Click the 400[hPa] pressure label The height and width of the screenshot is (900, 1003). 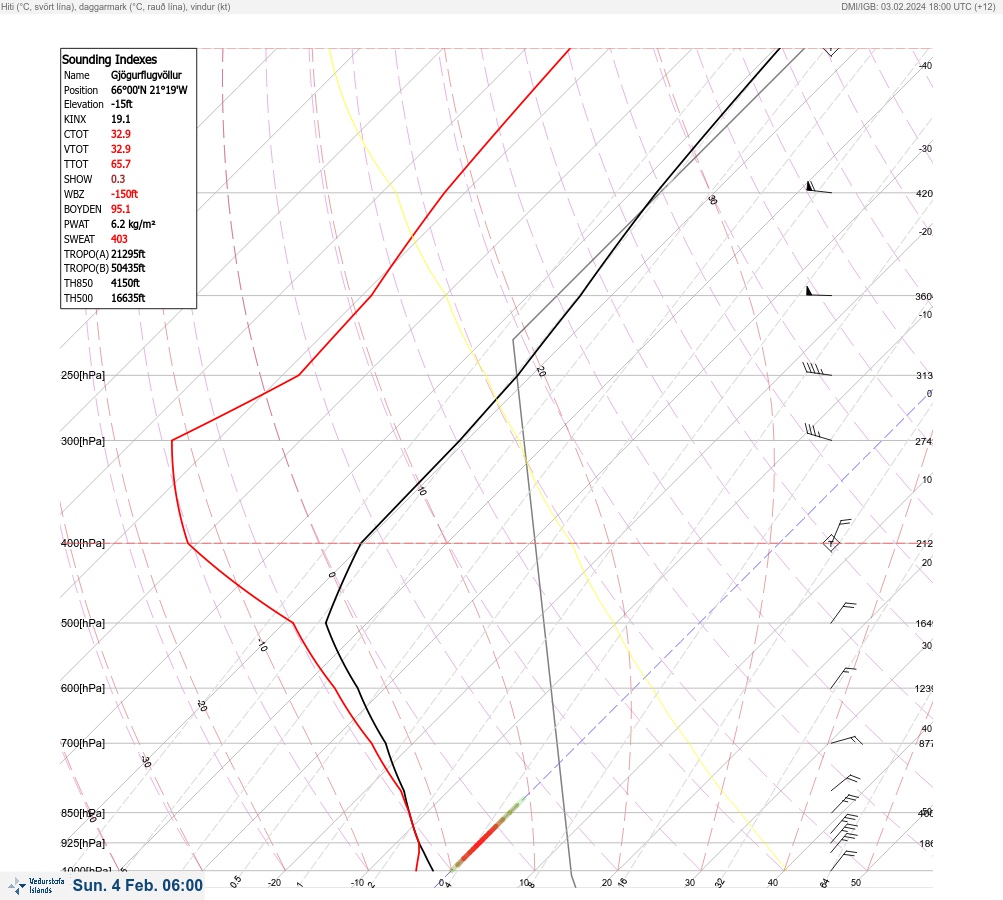tap(83, 543)
